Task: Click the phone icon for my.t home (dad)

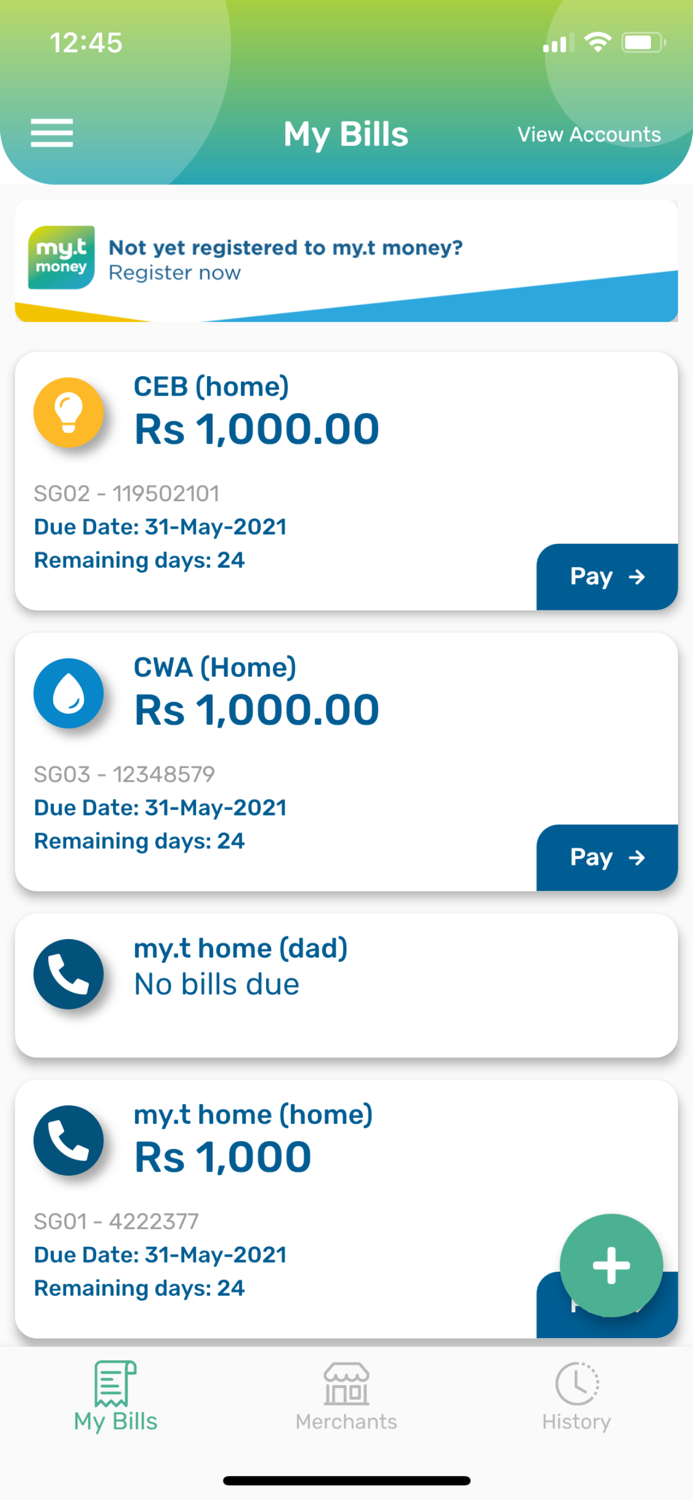Action: point(69,972)
